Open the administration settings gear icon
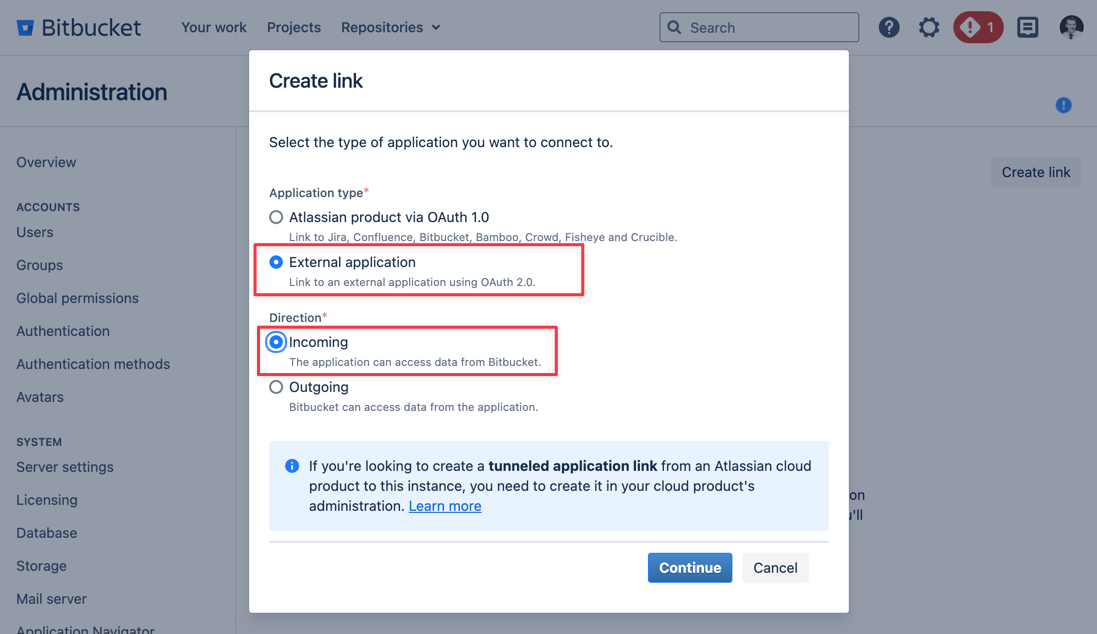Screen dimensions: 1097x634 (929, 27)
